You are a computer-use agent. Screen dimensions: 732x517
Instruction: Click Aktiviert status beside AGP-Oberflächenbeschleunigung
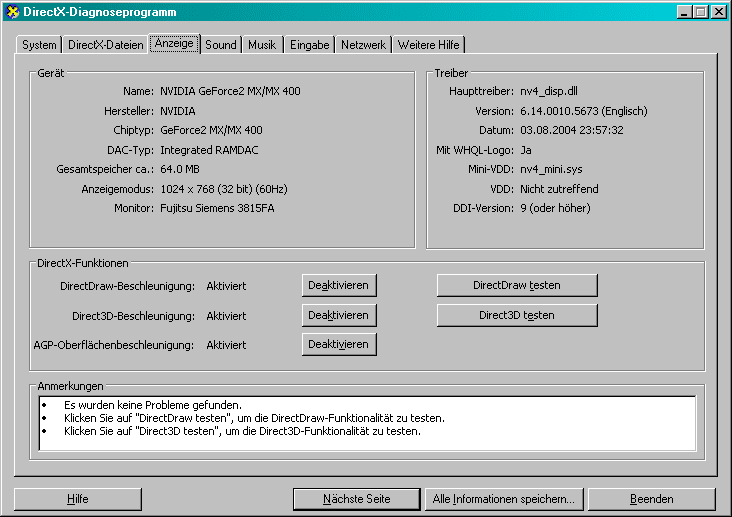[x=226, y=345]
